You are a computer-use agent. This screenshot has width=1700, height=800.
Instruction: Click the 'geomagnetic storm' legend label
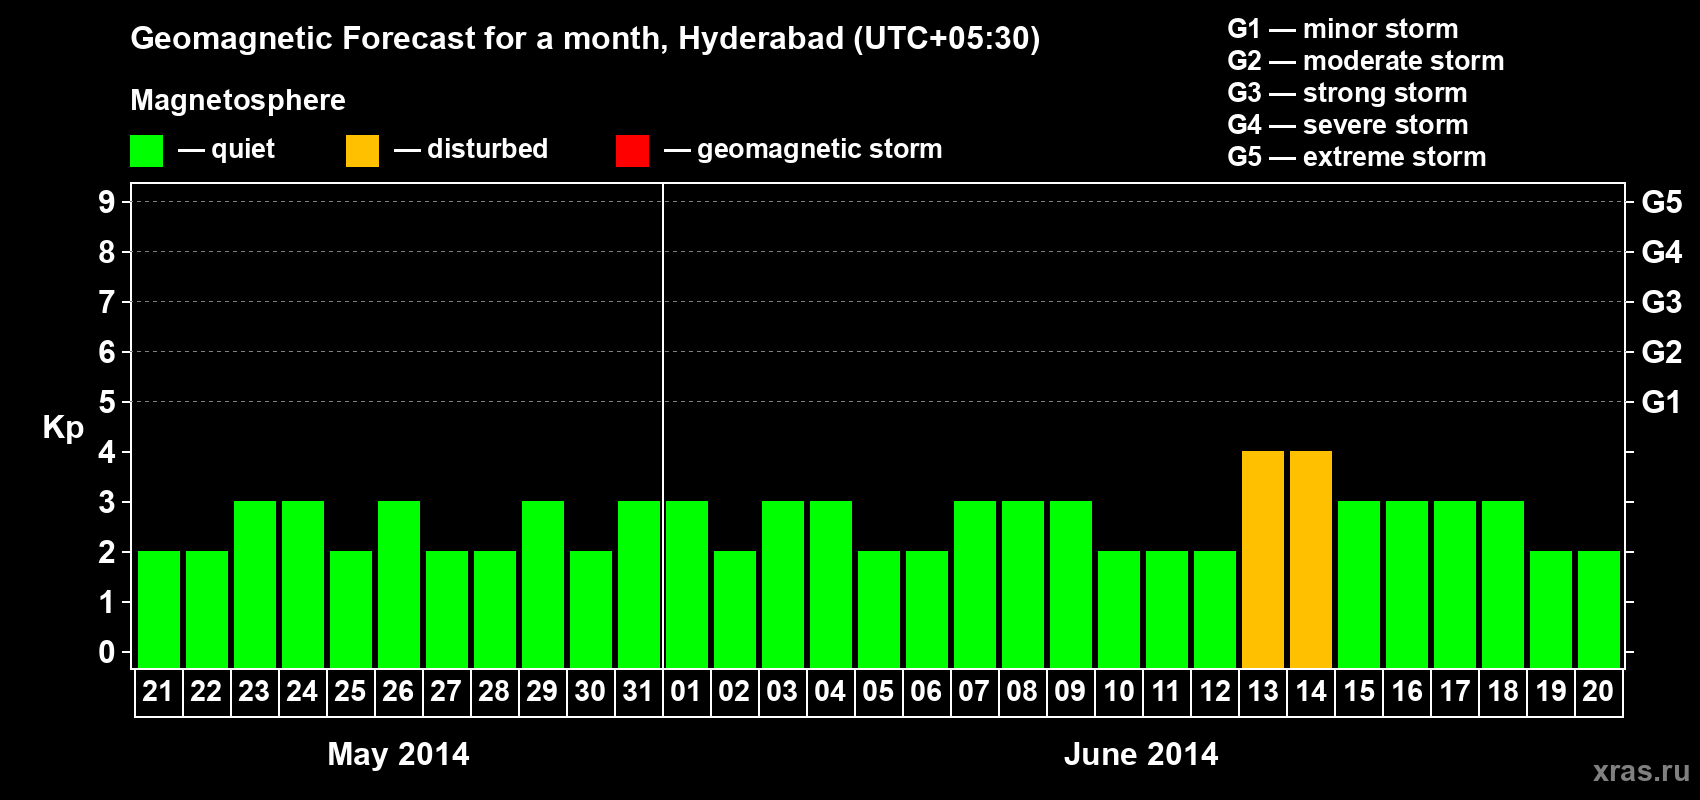coord(820,149)
